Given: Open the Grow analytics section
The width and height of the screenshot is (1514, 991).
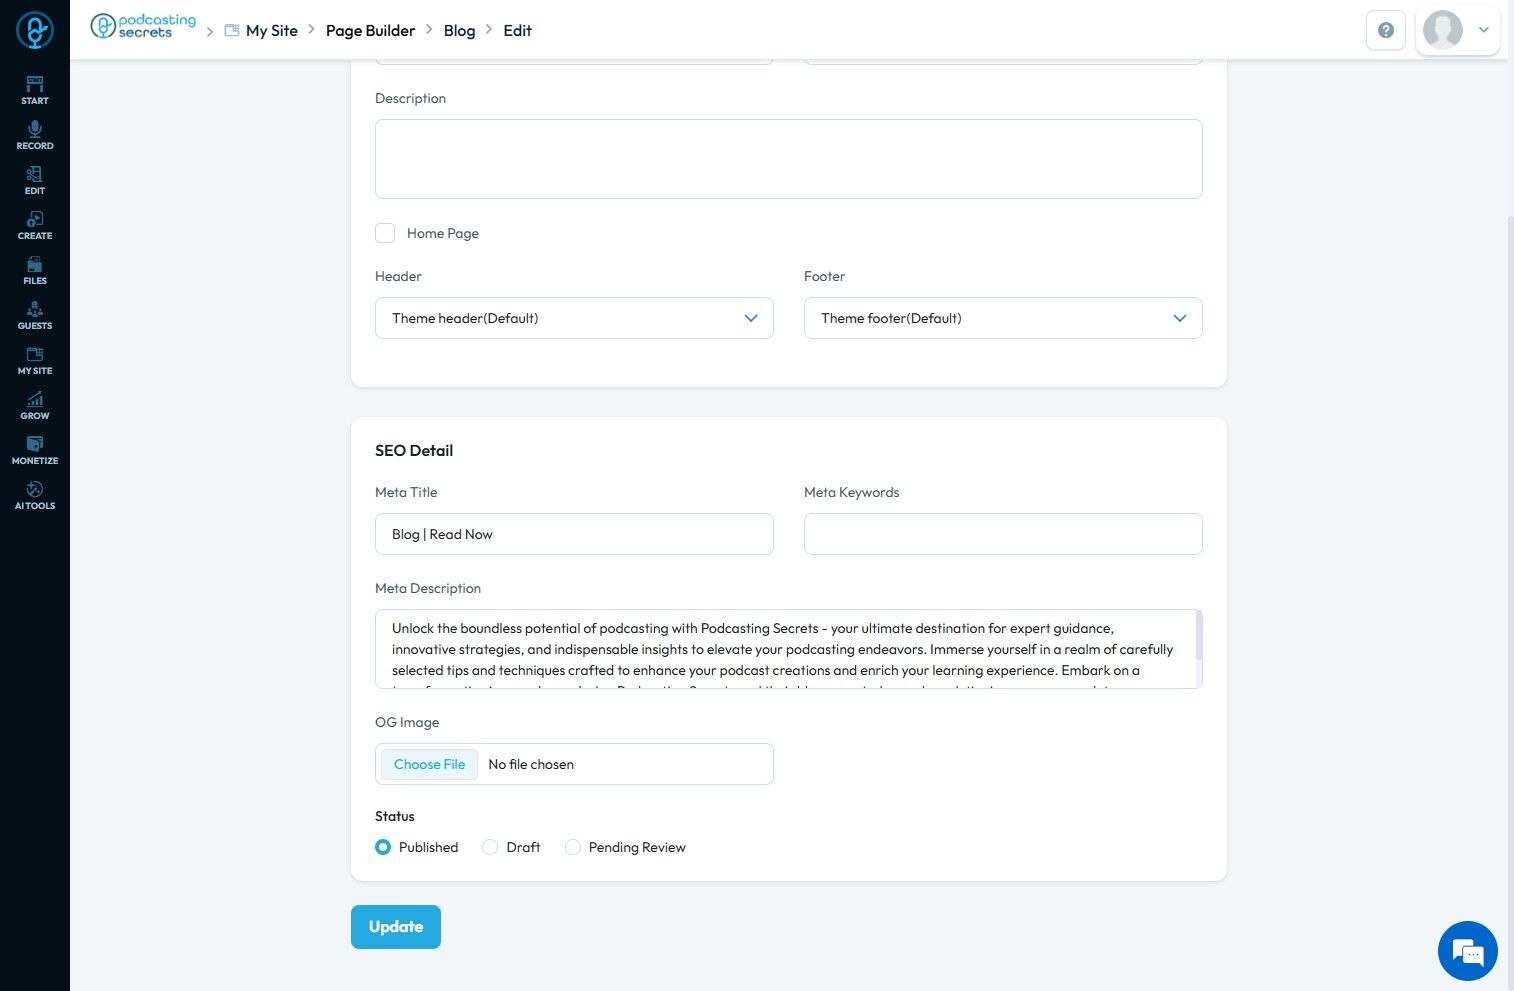Looking at the screenshot, I should (x=35, y=405).
